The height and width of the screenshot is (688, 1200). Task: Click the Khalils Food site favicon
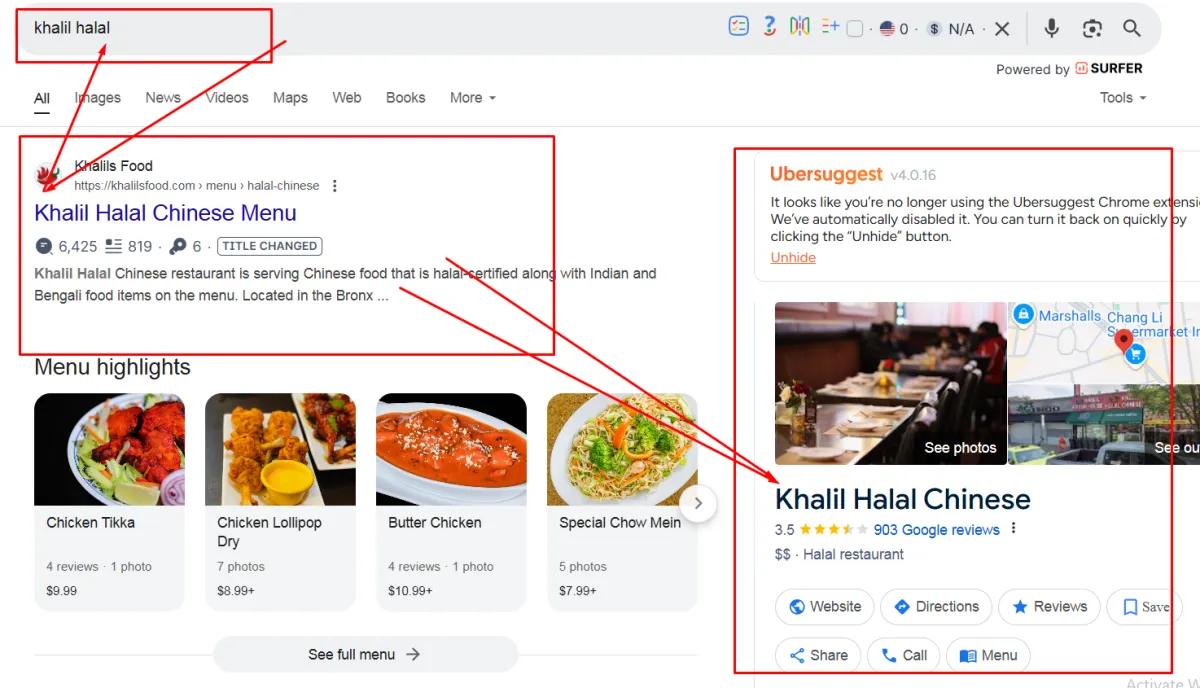pos(48,176)
